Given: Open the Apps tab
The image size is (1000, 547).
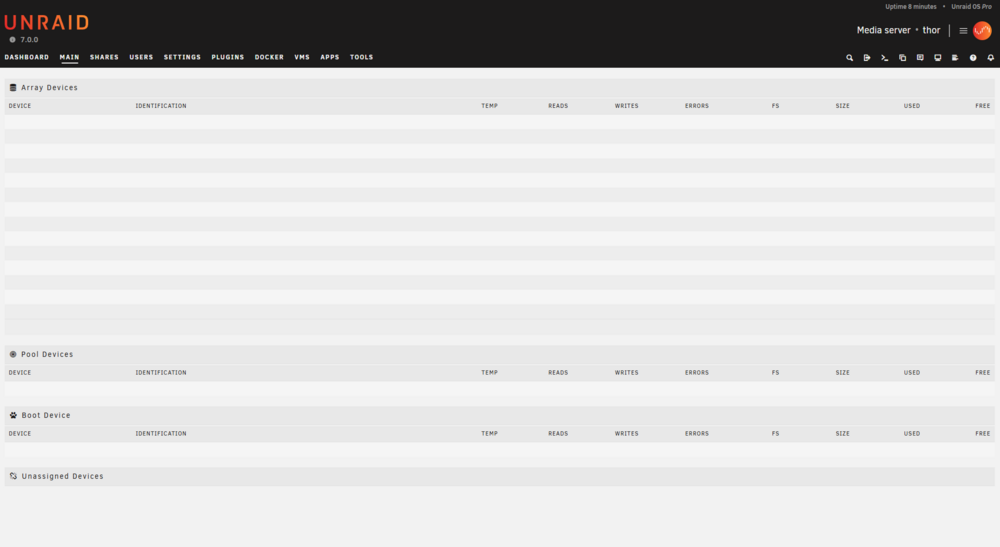Looking at the screenshot, I should pos(330,57).
